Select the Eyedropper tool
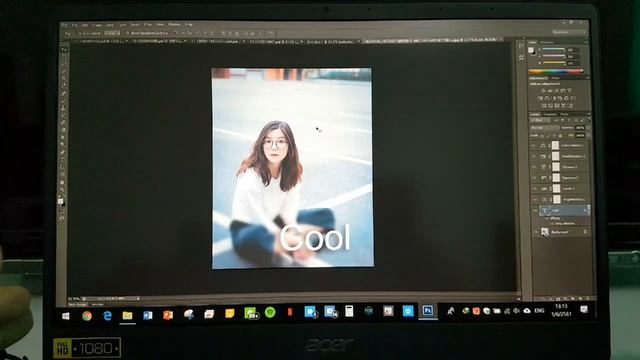Screen dimensions: 640x360 coord(64,87)
